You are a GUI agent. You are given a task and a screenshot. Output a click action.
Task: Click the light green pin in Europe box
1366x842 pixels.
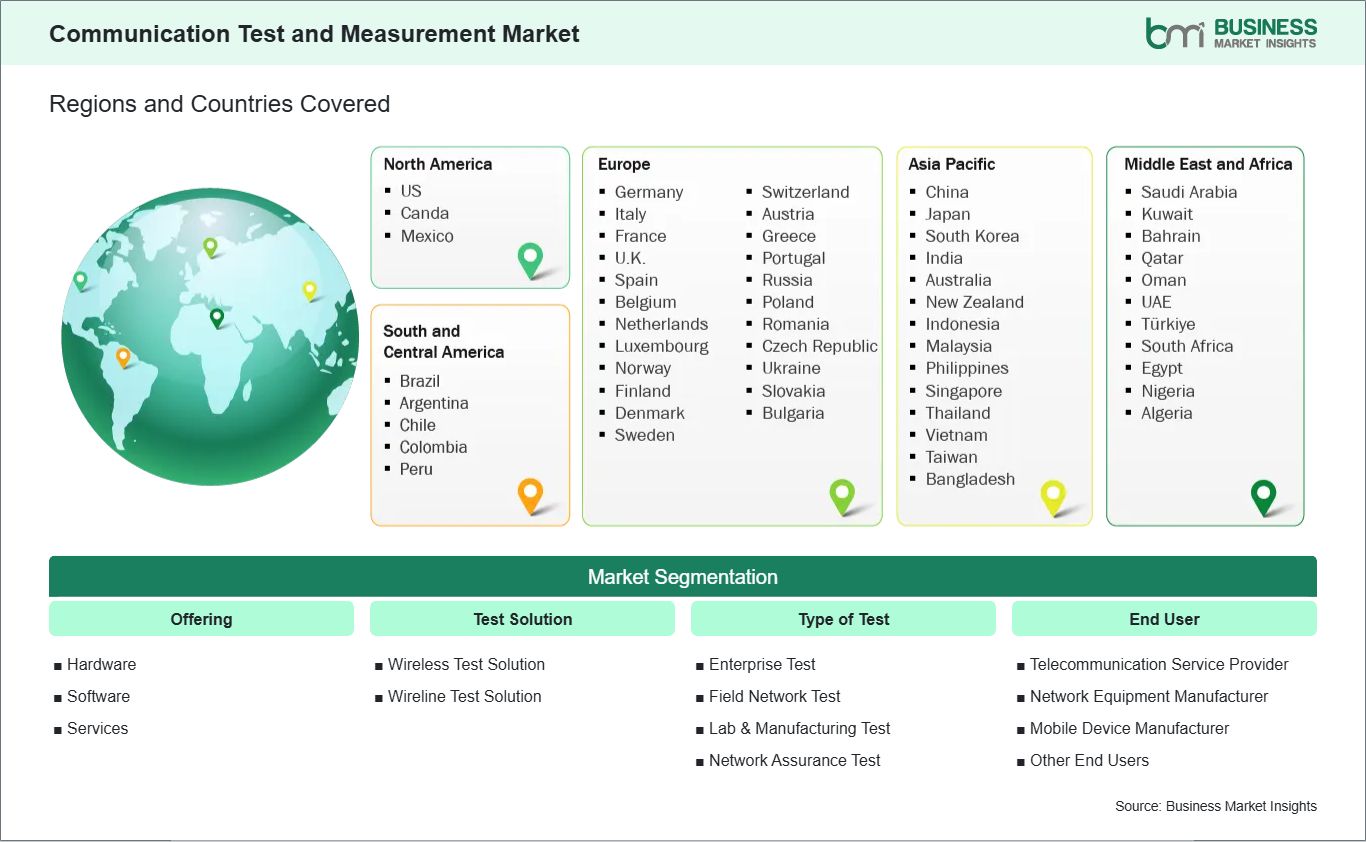tap(842, 494)
